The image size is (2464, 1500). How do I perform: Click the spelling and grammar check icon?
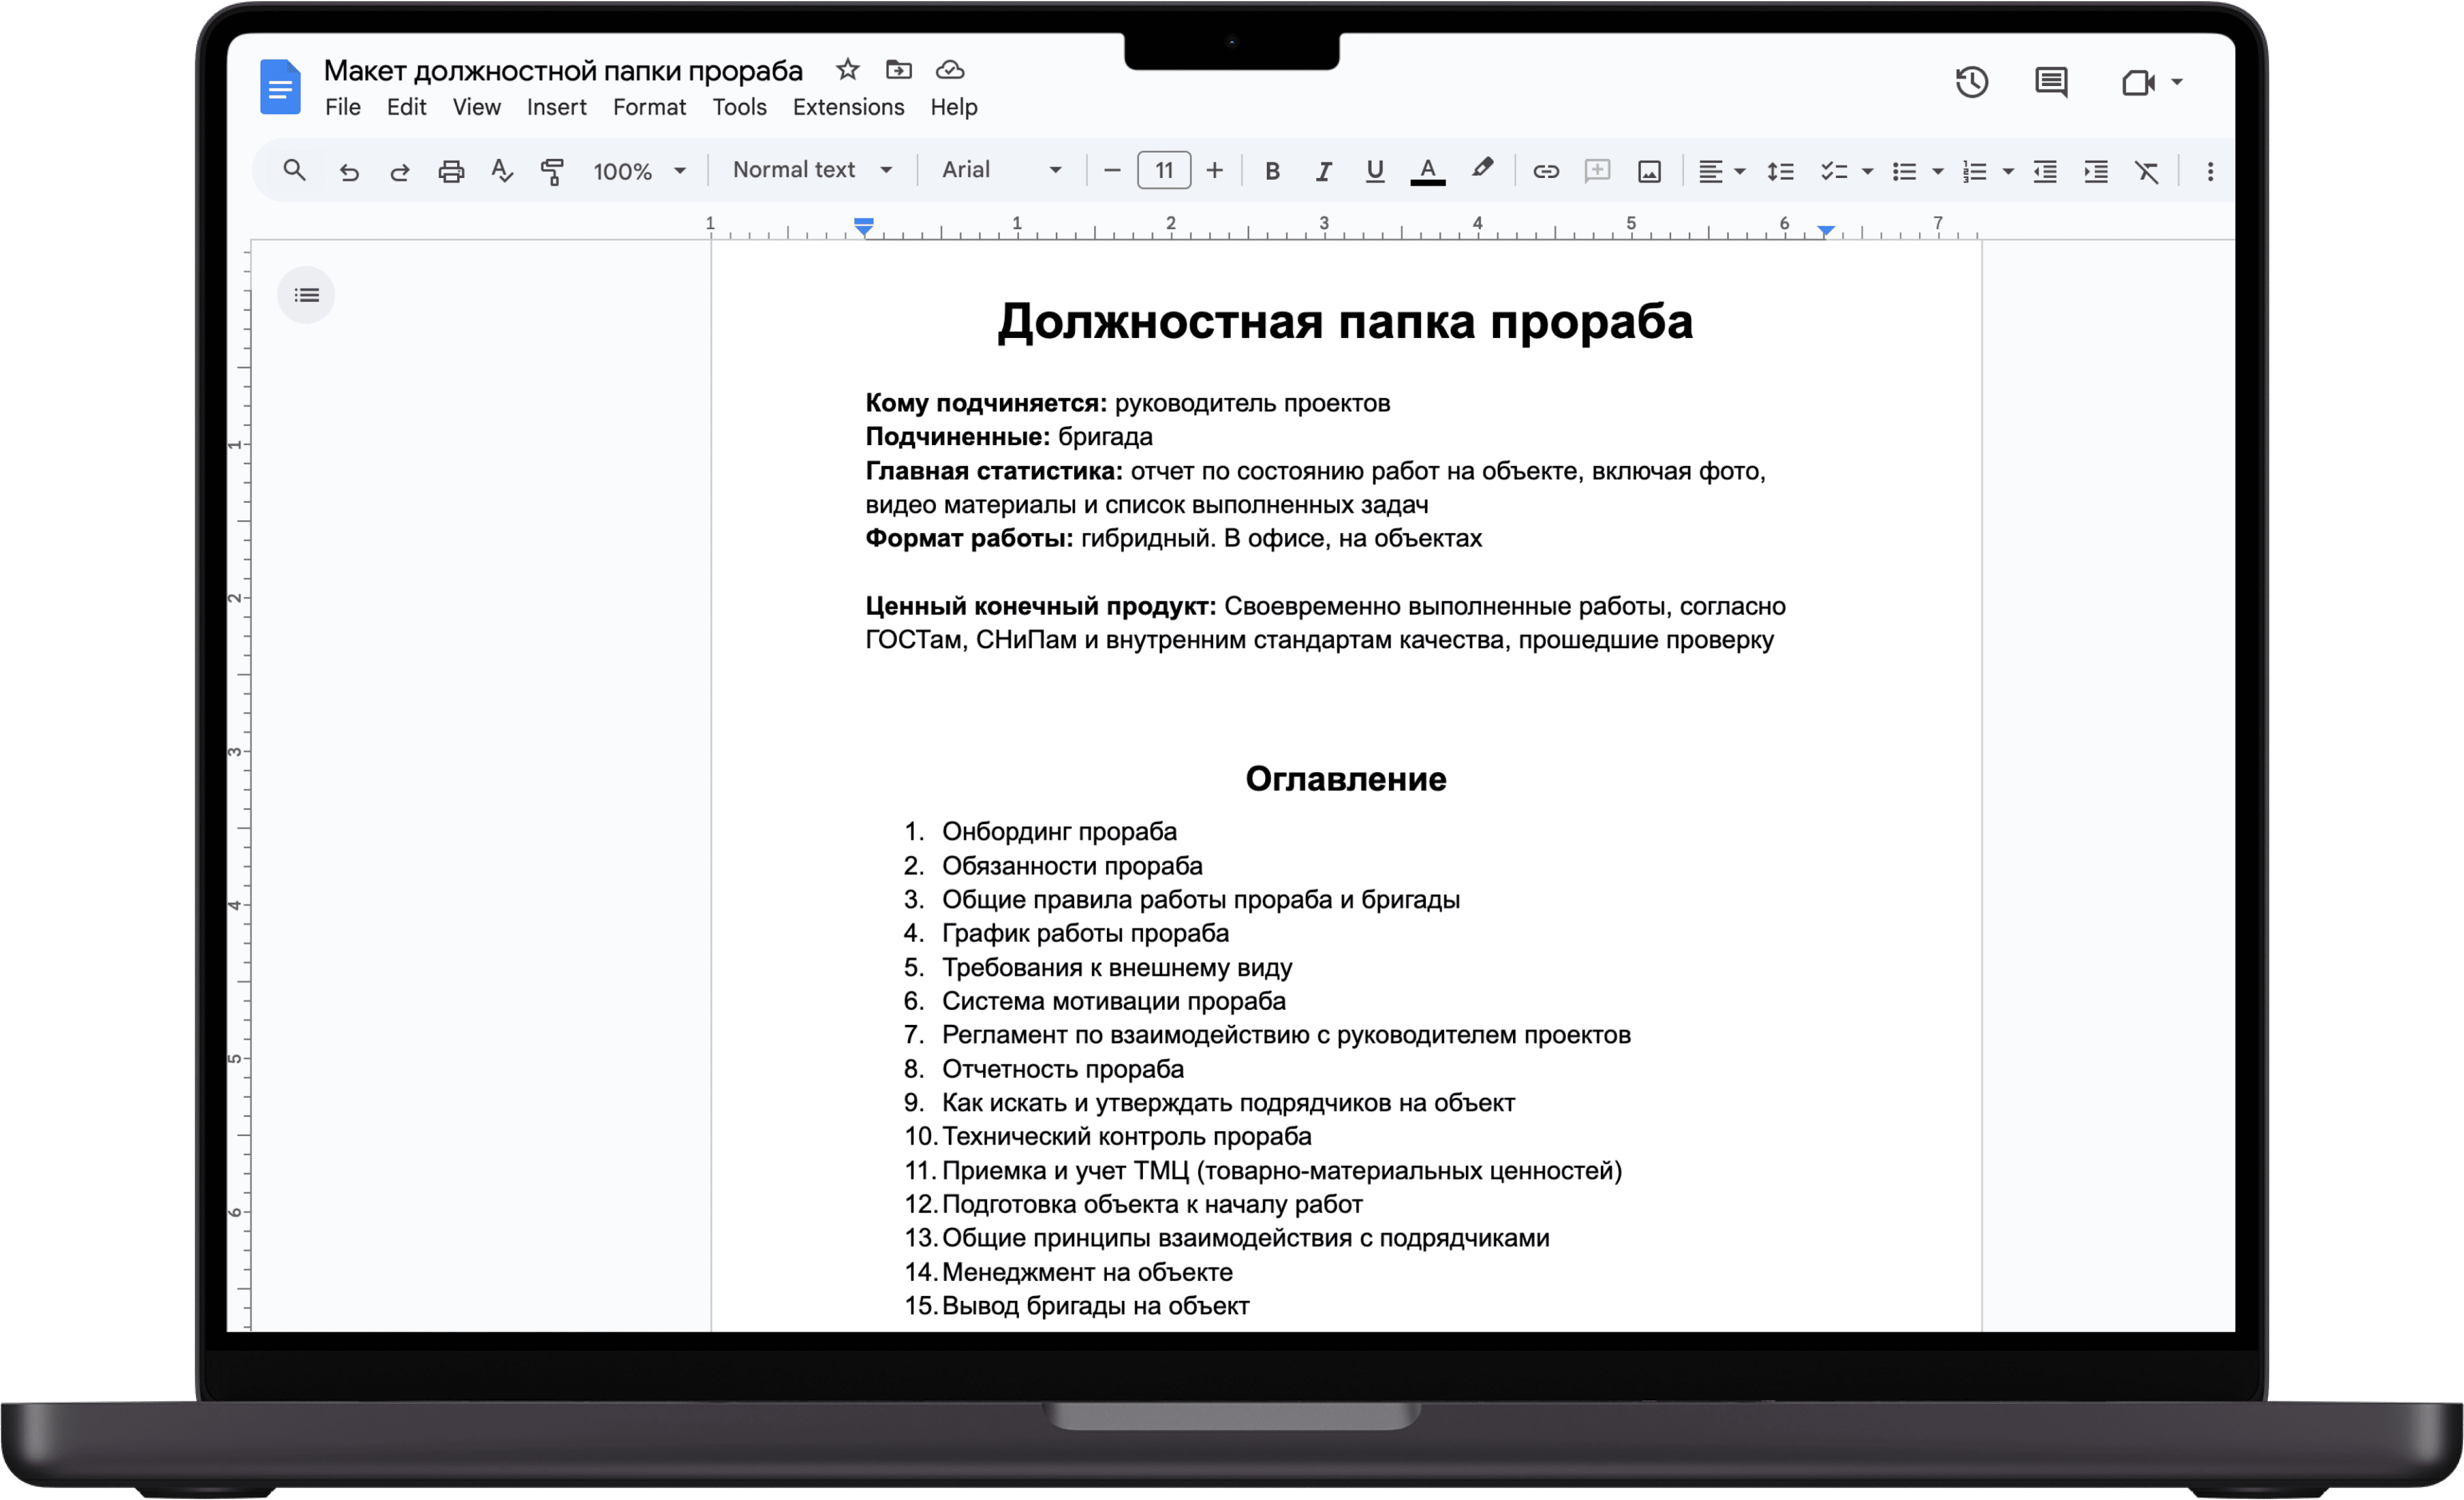(502, 171)
